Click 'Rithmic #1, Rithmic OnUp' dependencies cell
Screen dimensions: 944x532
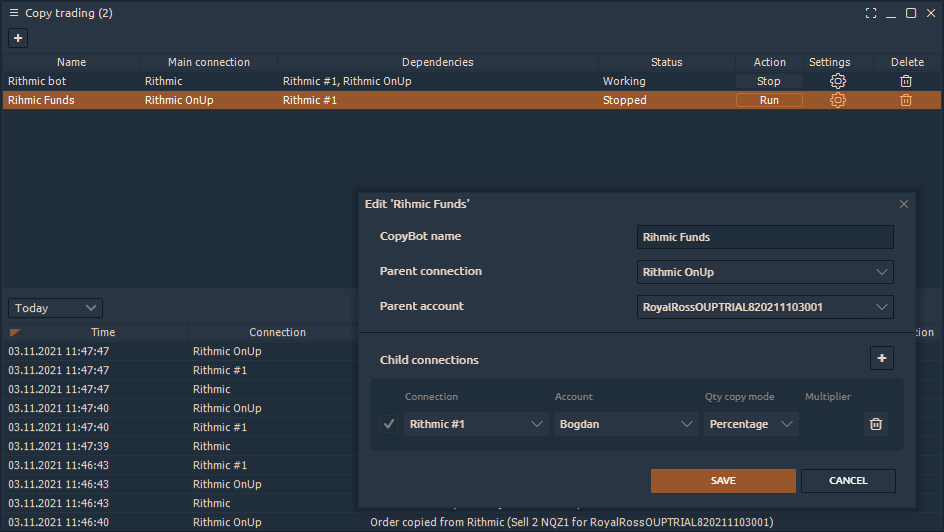pyautogui.click(x=347, y=81)
